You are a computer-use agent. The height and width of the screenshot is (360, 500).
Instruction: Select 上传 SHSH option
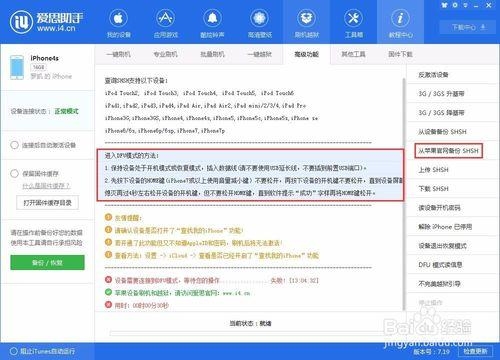[433, 170]
